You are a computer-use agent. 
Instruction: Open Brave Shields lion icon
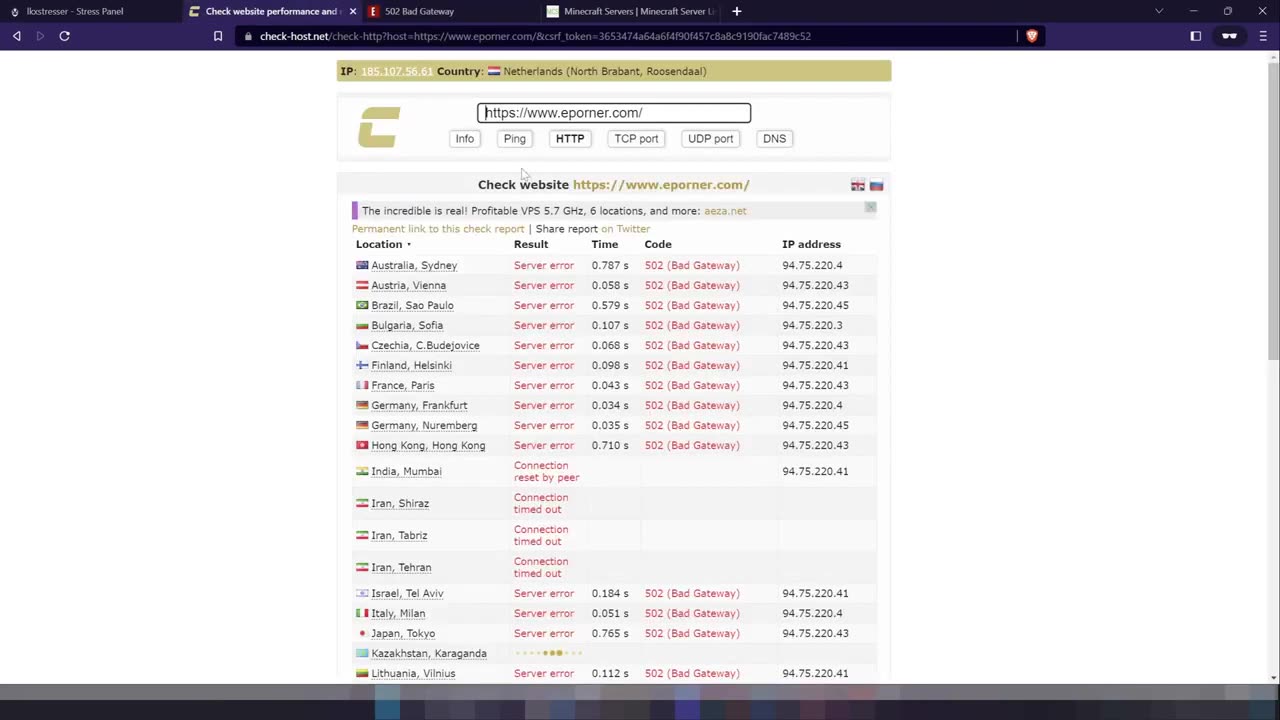pos(1032,36)
